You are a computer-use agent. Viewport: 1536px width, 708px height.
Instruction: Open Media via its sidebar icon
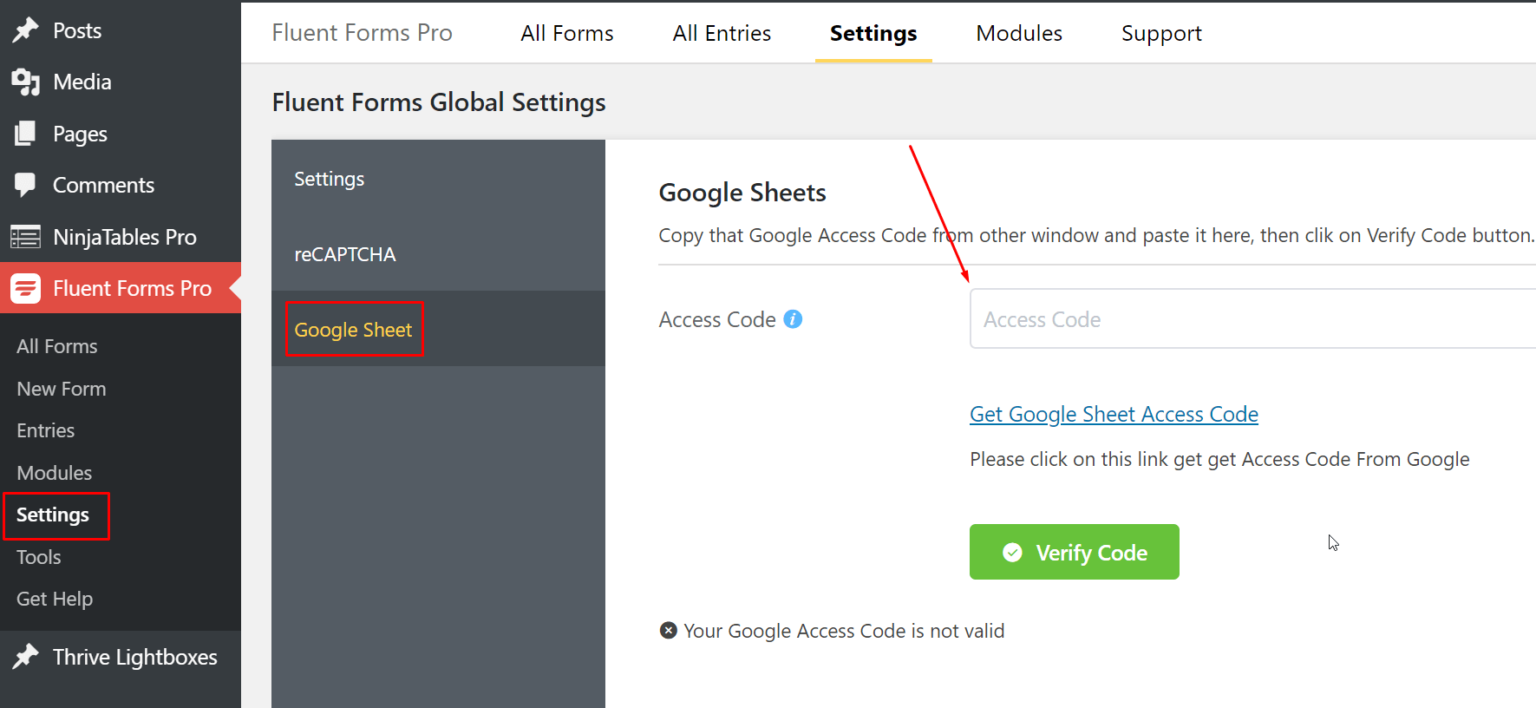27,82
